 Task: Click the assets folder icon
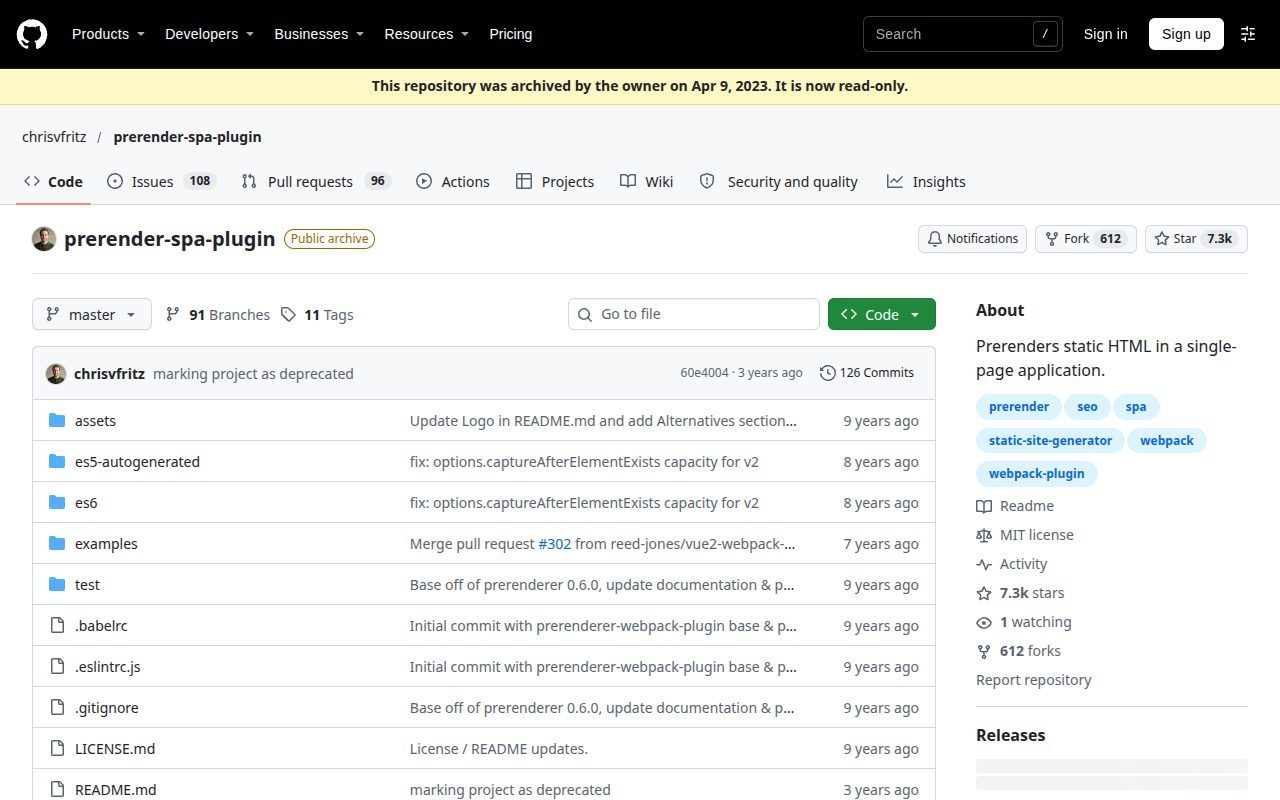[57, 421]
